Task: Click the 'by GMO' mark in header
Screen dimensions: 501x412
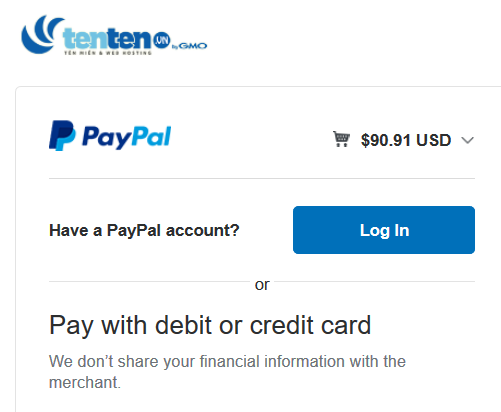Action: point(189,46)
